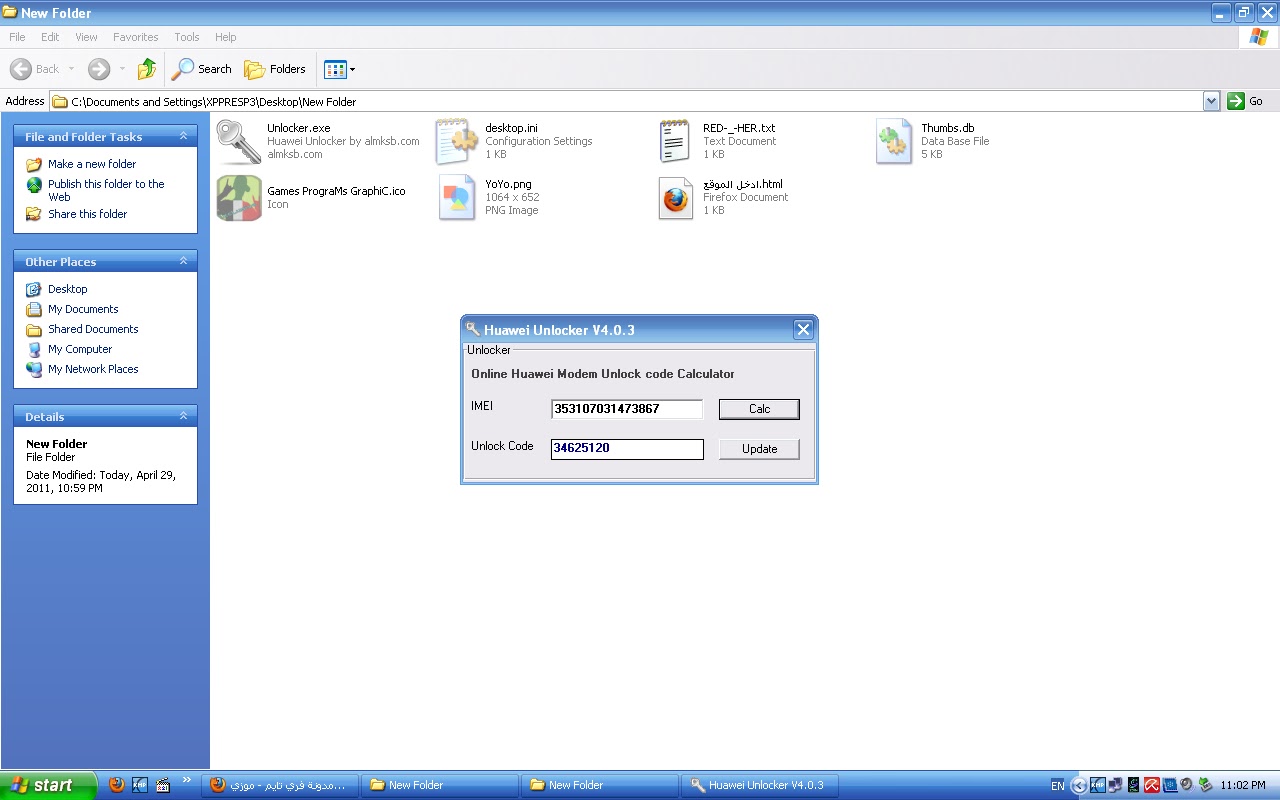Image resolution: width=1280 pixels, height=800 pixels.
Task: Switch to the Firefox taskbar button
Action: [279, 785]
